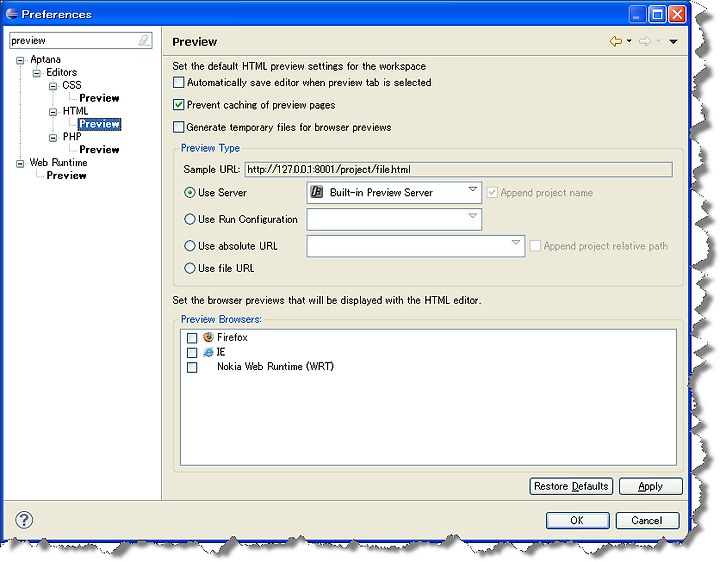Open the Back history dropdown arrow
The image size is (720, 562).
pyautogui.click(x=629, y=41)
